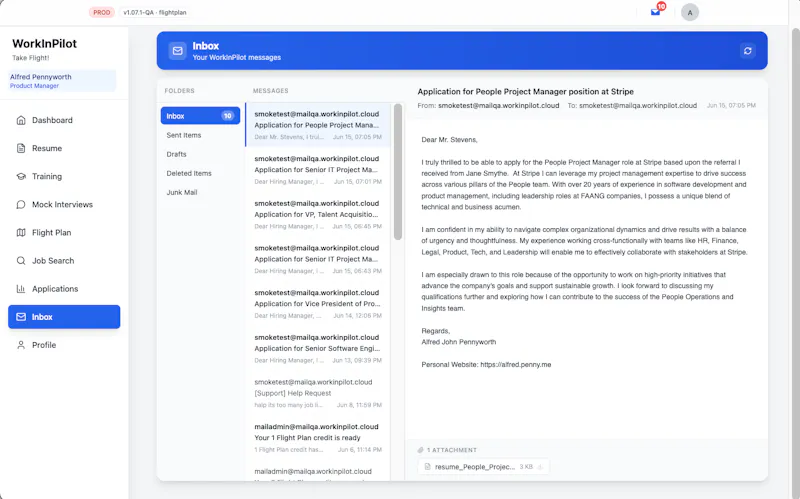Select the Inbox mail folder
The height and width of the screenshot is (499, 800).
pos(200,116)
